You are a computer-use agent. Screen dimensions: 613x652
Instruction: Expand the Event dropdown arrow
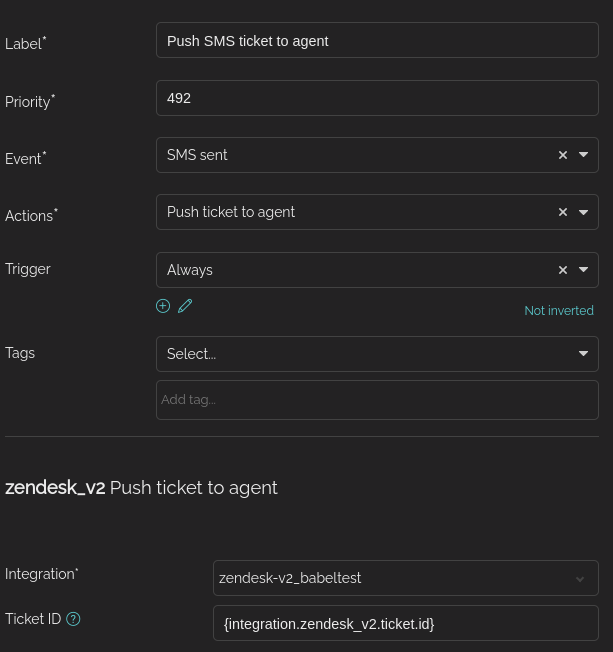pyautogui.click(x=583, y=155)
